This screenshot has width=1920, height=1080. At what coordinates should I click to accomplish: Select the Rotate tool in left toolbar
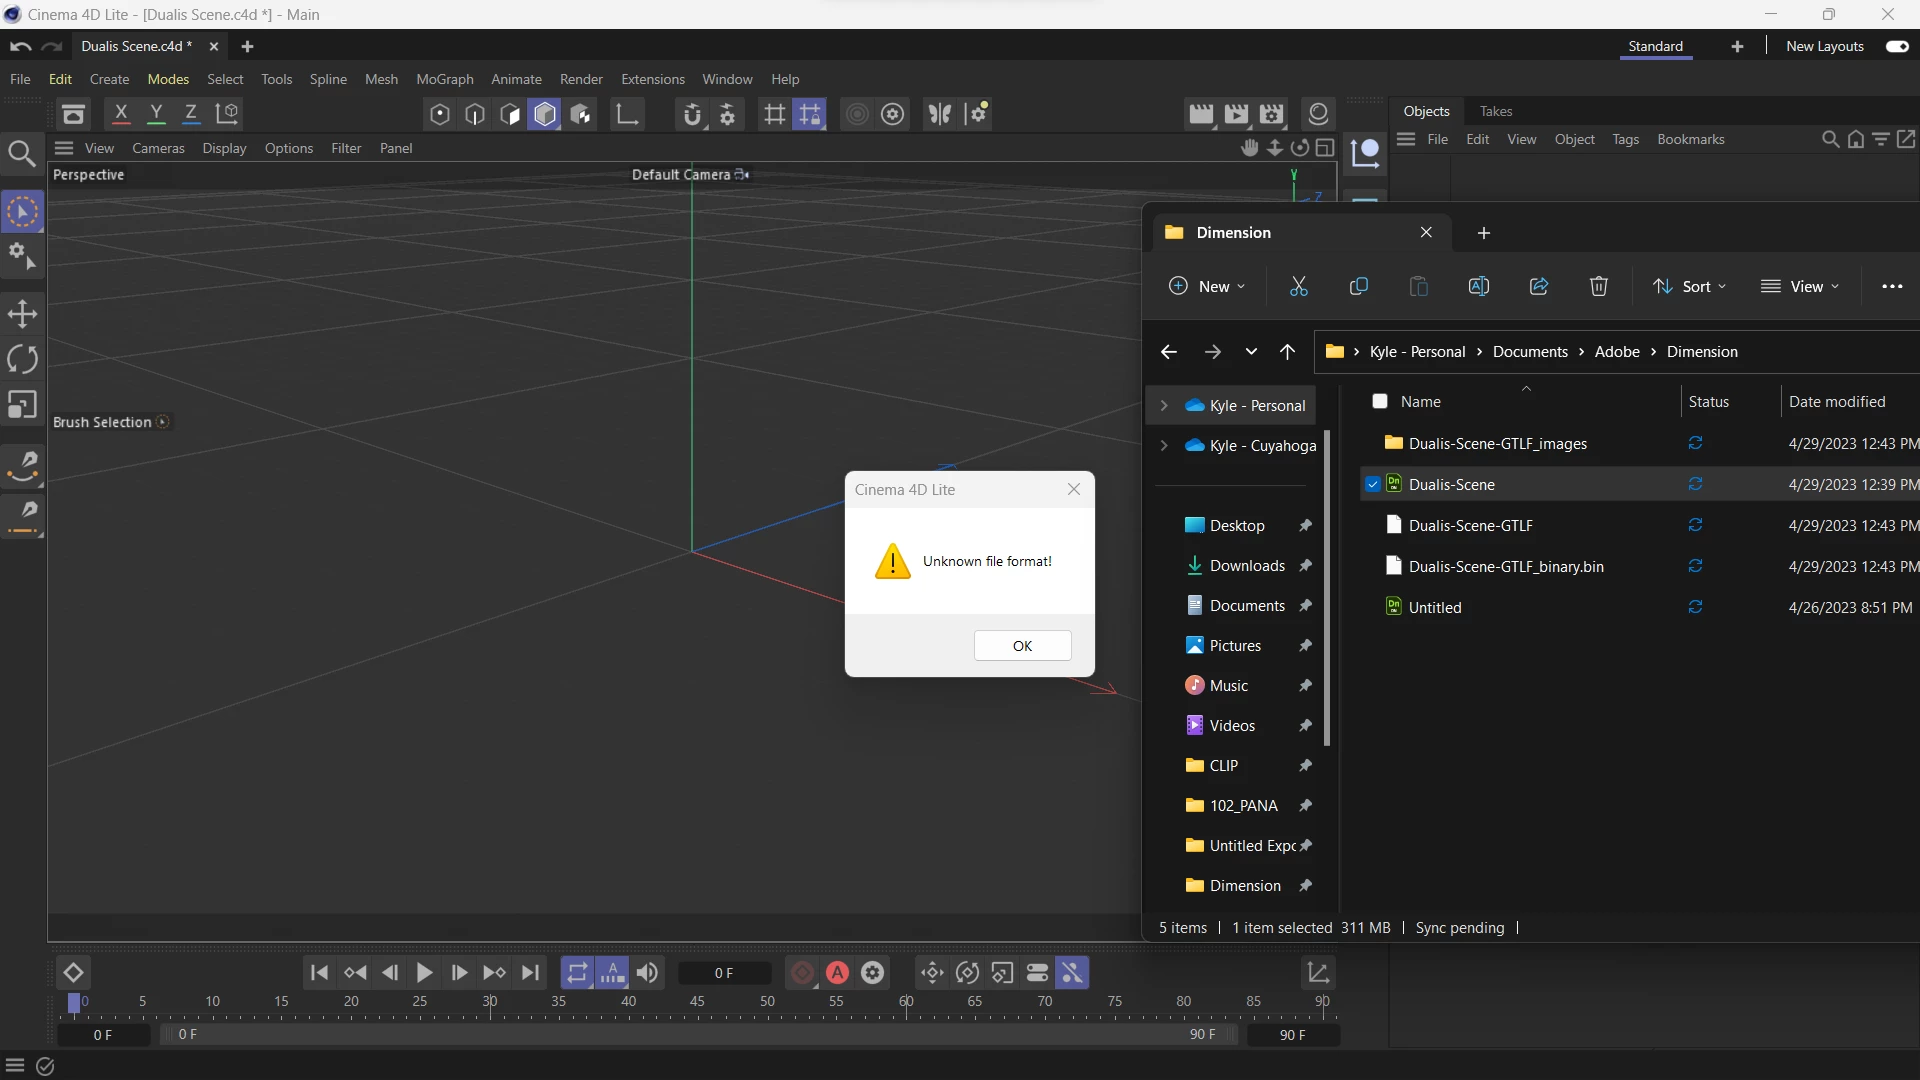coord(22,359)
